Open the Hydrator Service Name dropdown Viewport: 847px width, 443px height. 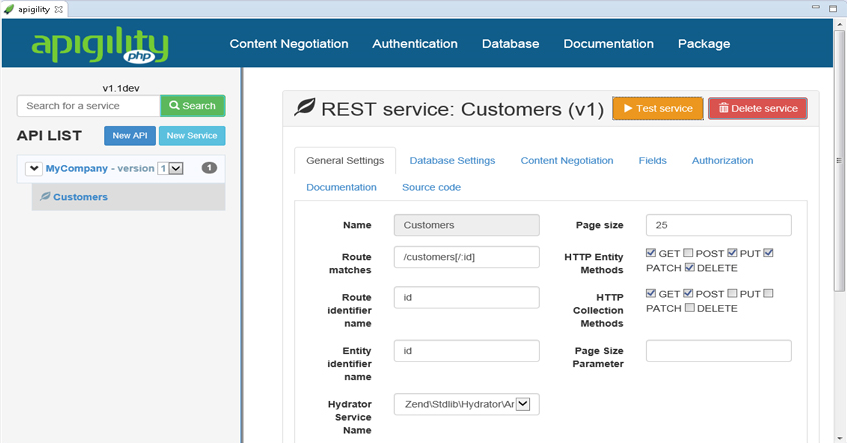523,404
